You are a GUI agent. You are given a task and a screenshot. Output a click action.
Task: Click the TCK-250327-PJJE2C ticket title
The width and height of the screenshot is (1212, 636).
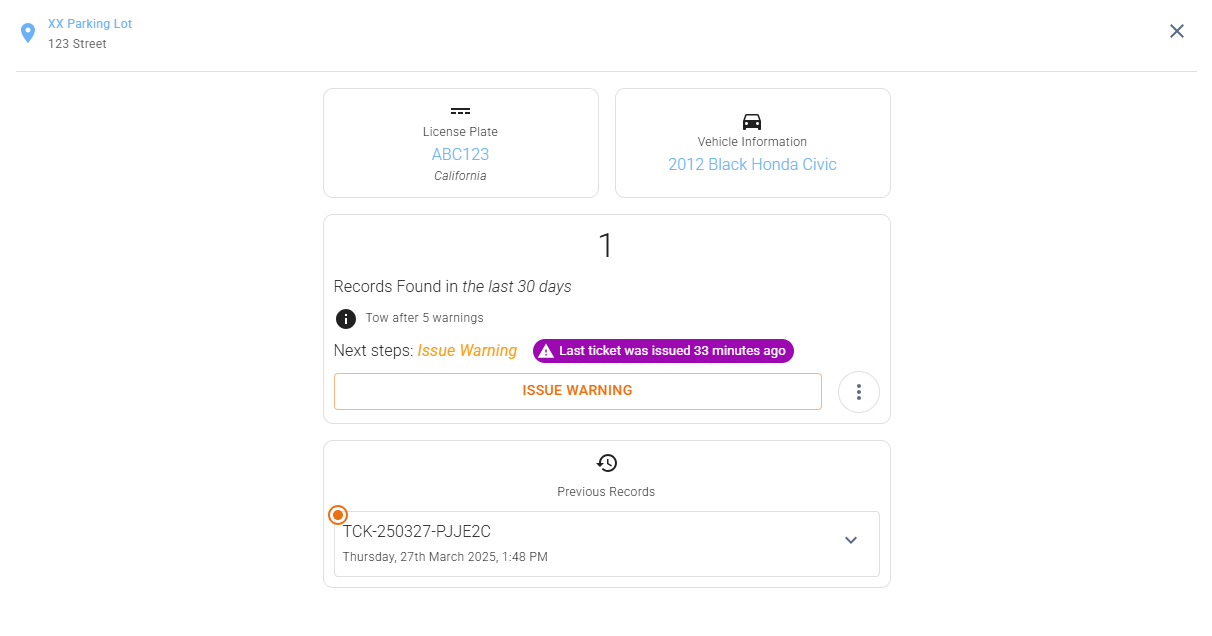point(417,532)
